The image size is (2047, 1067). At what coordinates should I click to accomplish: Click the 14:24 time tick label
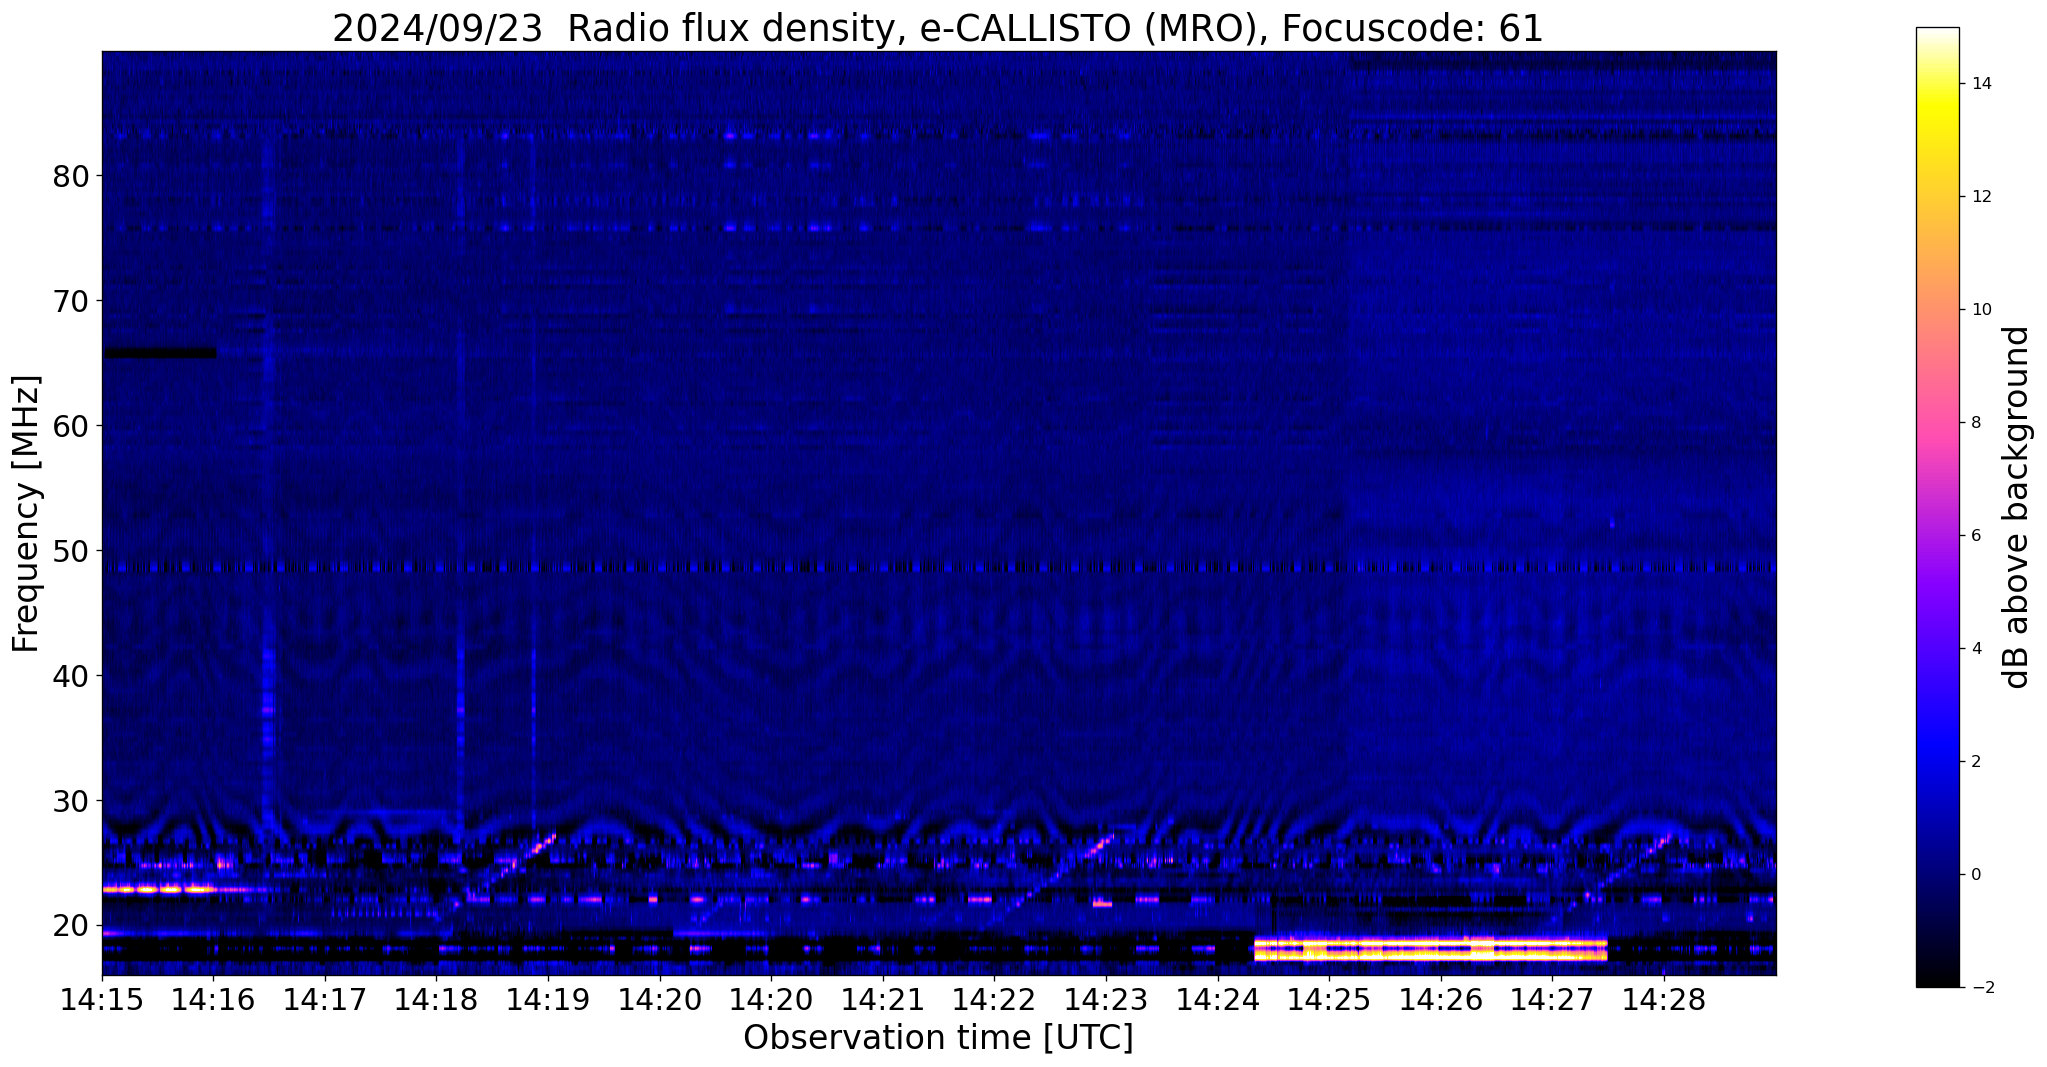[x=1217, y=1000]
